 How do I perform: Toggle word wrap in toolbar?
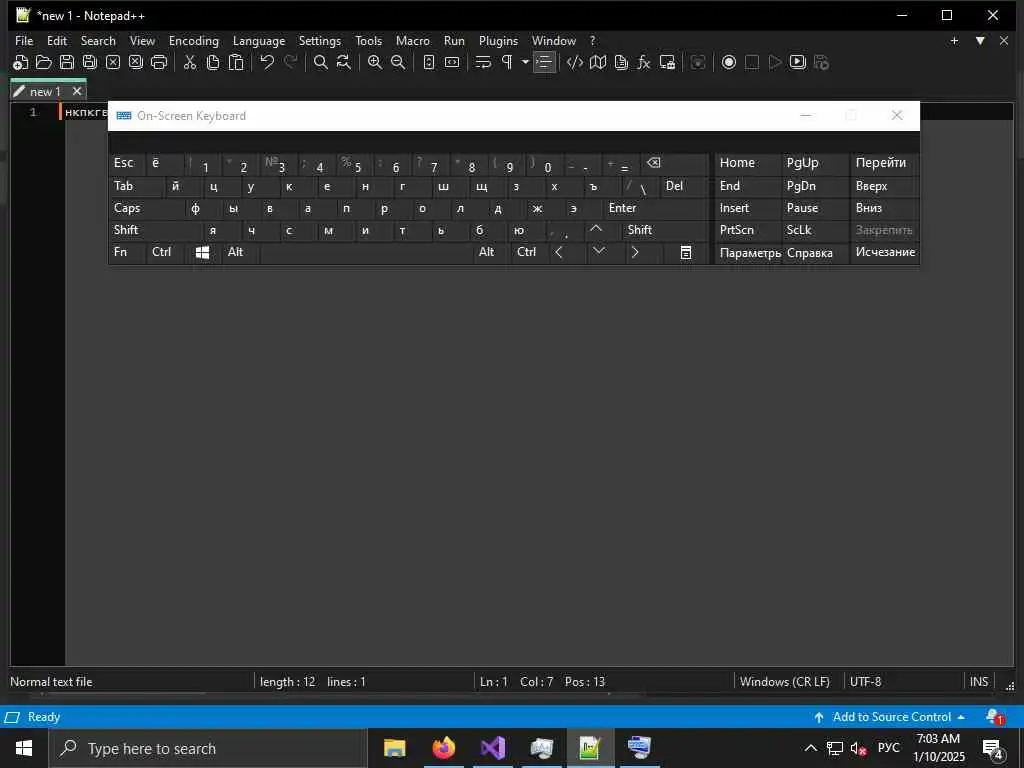click(x=483, y=63)
